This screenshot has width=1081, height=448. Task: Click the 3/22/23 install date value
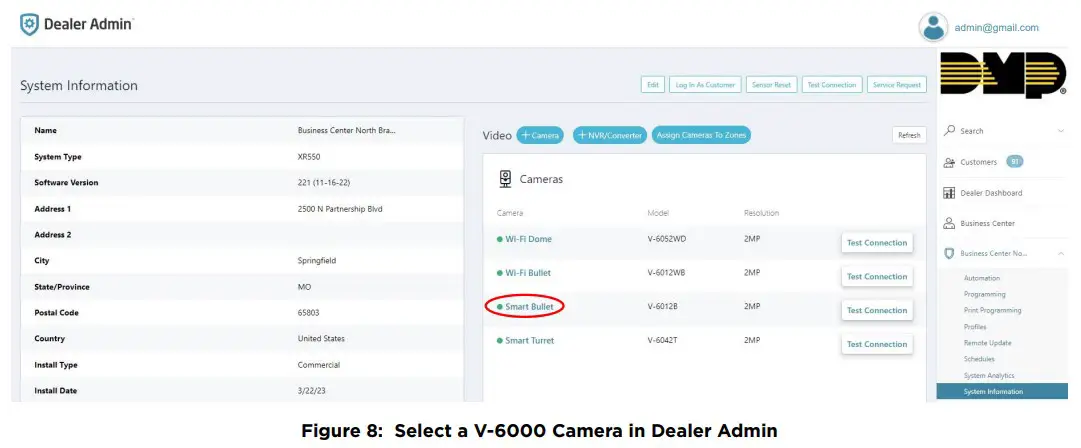(x=310, y=391)
